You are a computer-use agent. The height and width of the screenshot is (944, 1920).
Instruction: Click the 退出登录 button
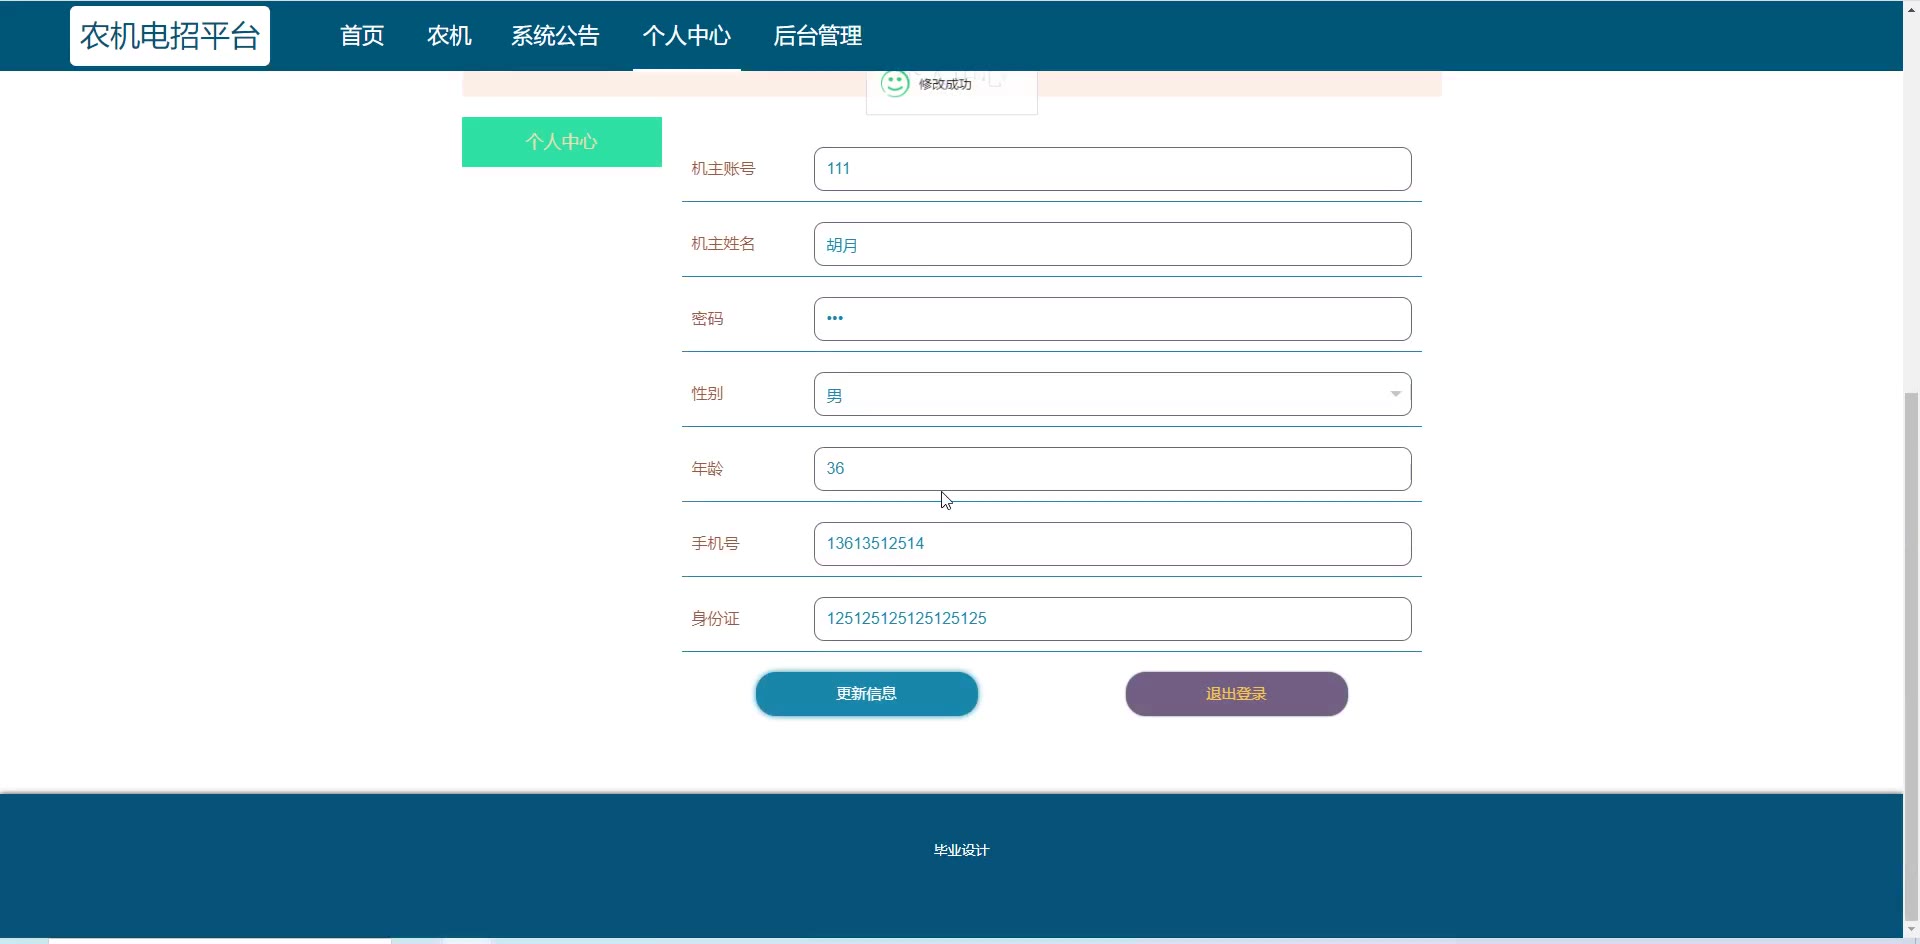[1237, 694]
